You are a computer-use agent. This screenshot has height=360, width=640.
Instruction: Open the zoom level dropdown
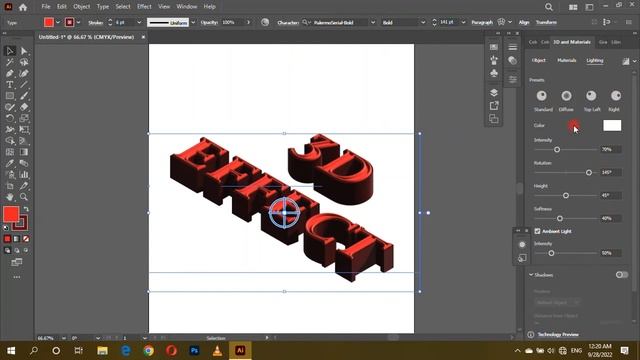64,338
